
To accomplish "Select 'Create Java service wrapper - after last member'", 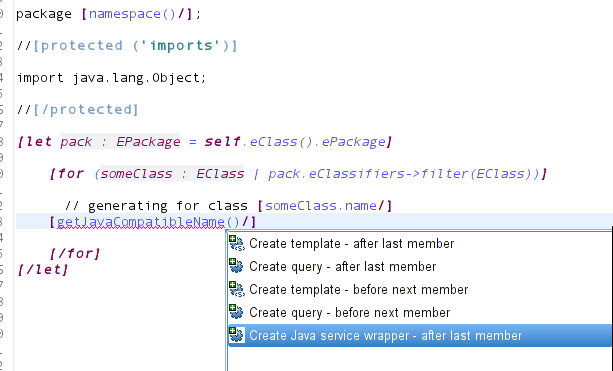I will tap(419, 335).
